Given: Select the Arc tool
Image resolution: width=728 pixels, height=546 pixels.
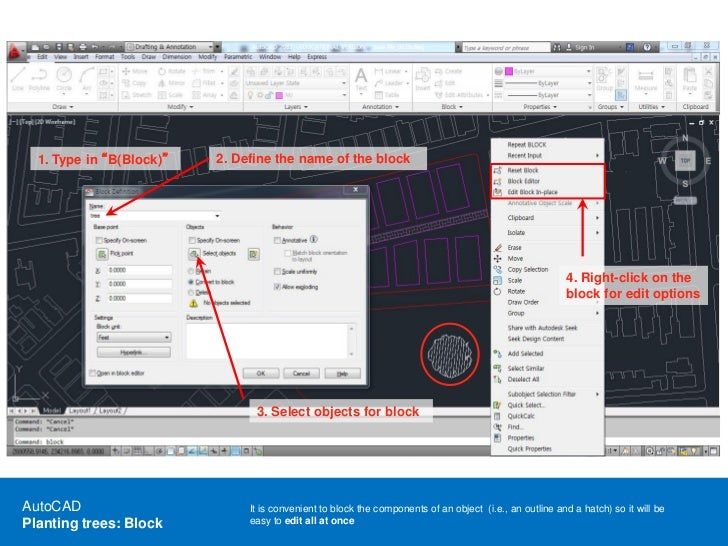Looking at the screenshot, I should pyautogui.click(x=87, y=78).
